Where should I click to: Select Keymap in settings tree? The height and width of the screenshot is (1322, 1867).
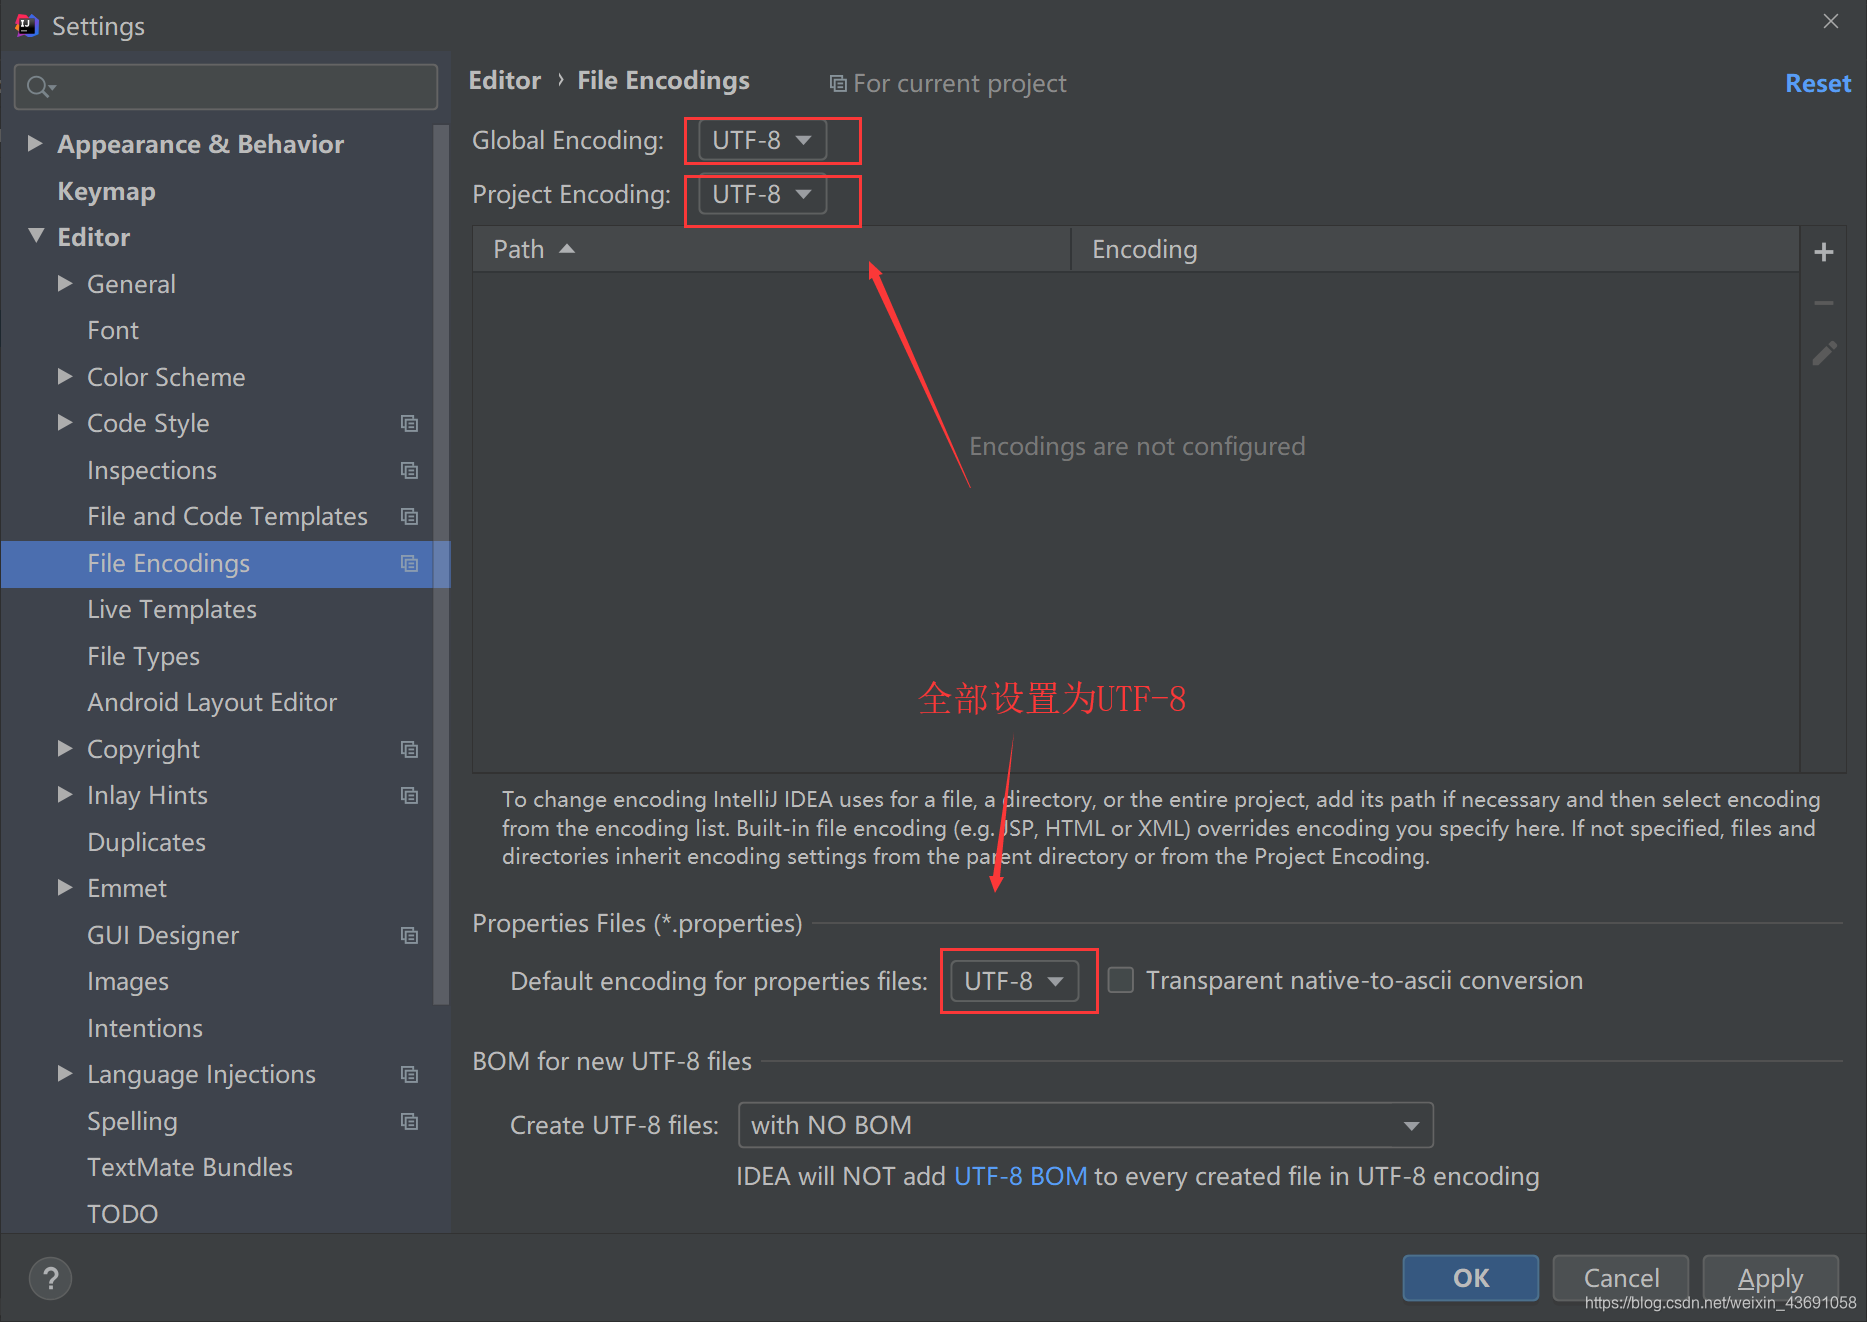click(106, 191)
